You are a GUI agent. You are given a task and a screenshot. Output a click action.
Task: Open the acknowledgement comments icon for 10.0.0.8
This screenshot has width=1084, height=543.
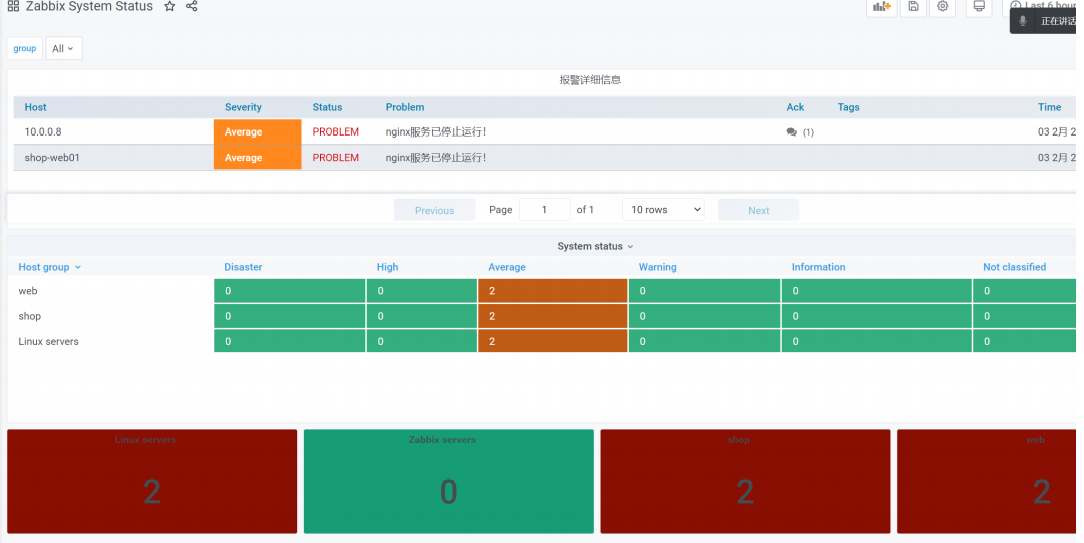click(792, 132)
